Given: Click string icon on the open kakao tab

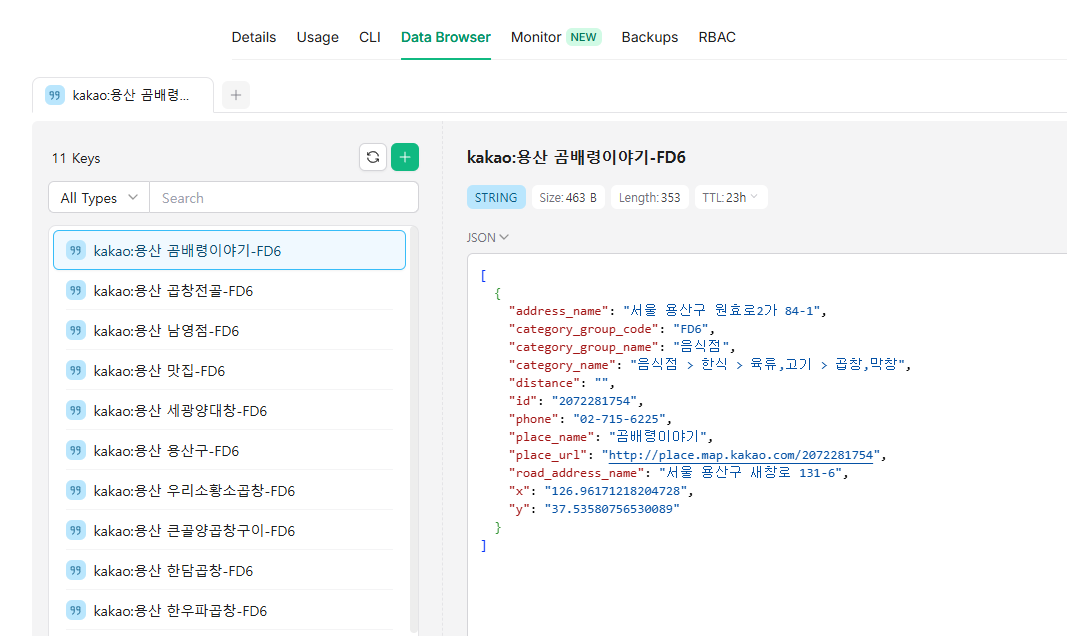Looking at the screenshot, I should (55, 95).
